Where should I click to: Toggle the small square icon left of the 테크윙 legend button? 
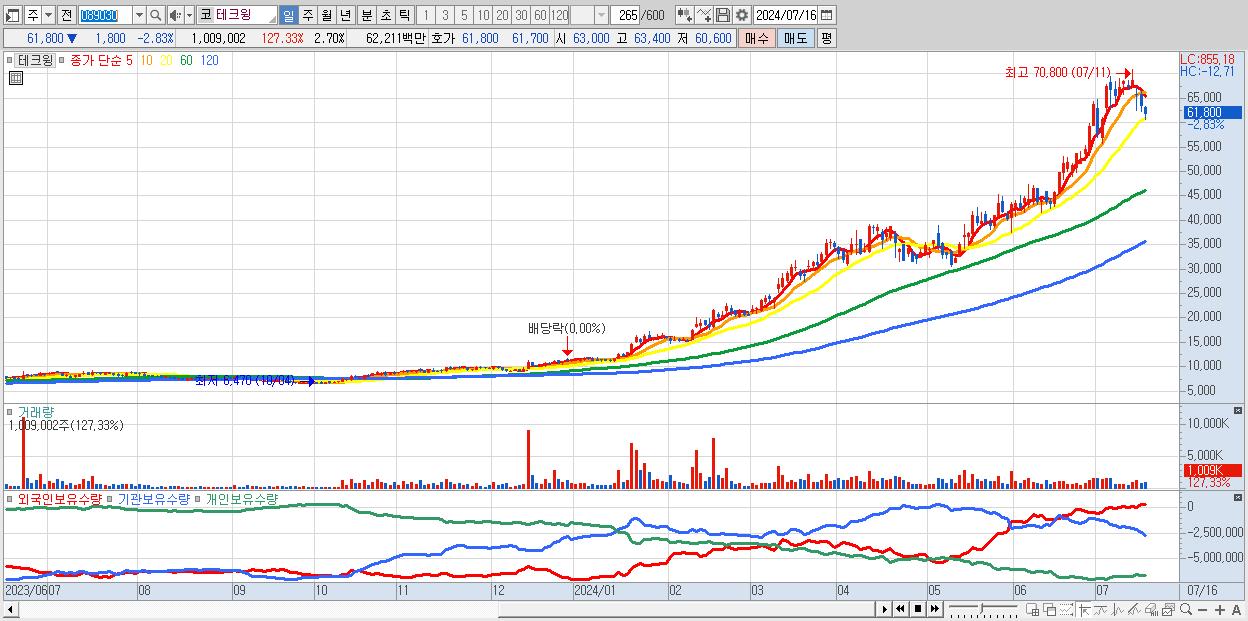click(x=10, y=60)
